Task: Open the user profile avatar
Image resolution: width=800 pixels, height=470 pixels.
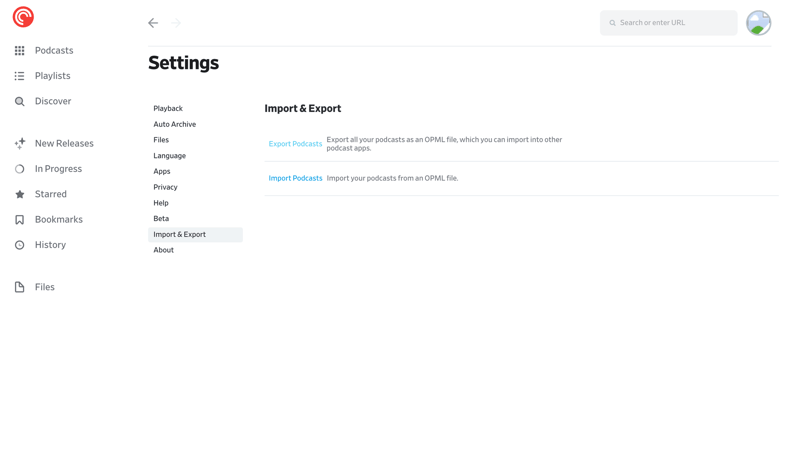Action: click(758, 23)
